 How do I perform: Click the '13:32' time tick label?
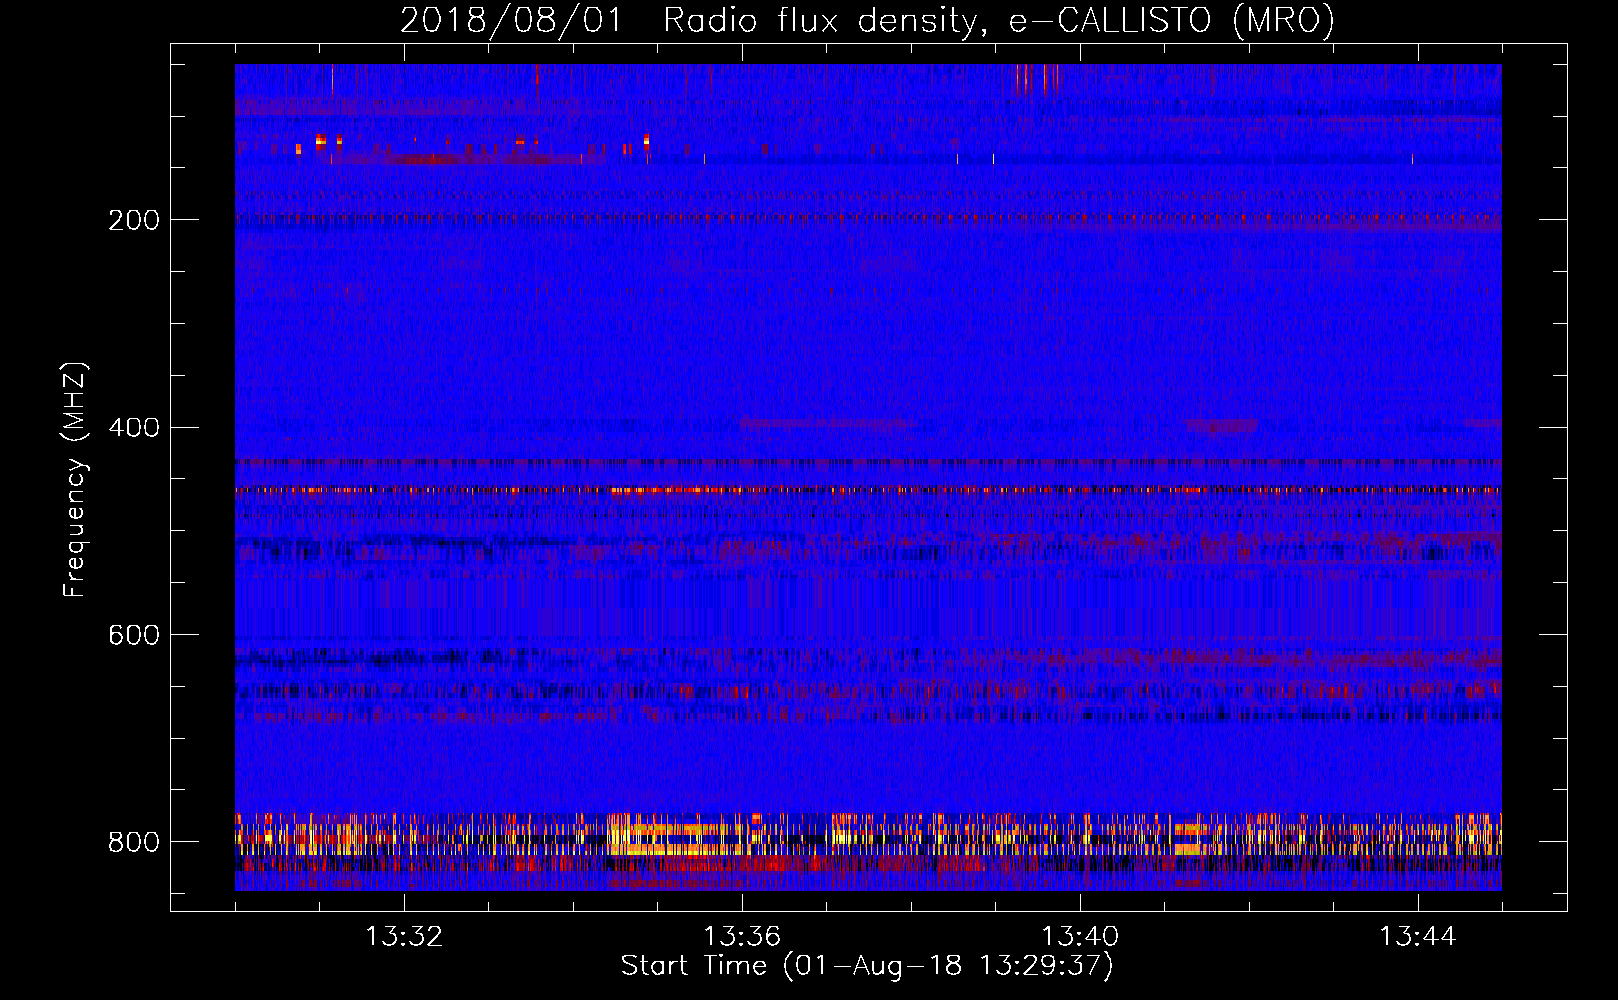404,937
